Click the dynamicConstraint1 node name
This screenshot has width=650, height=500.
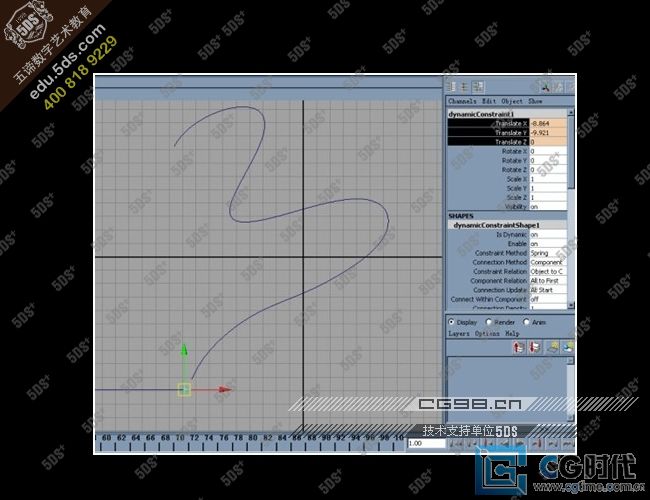point(481,114)
